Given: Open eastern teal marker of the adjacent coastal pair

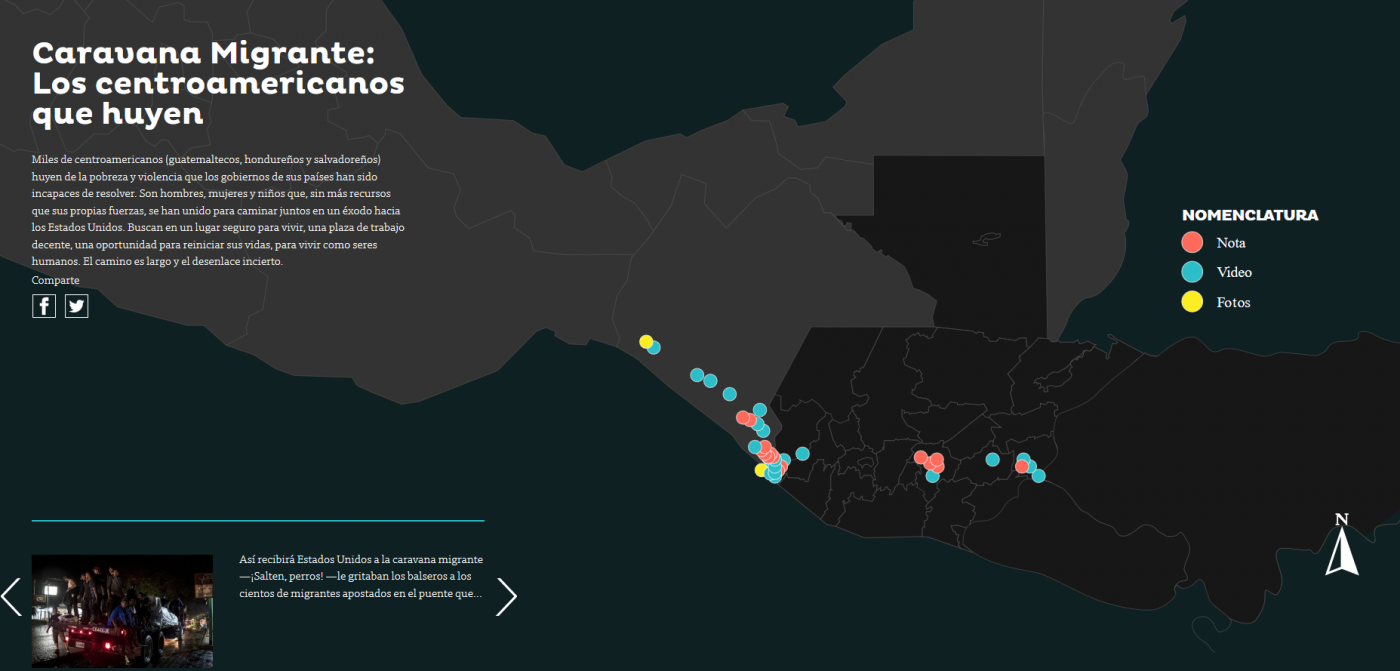Looking at the screenshot, I should [x=710, y=380].
